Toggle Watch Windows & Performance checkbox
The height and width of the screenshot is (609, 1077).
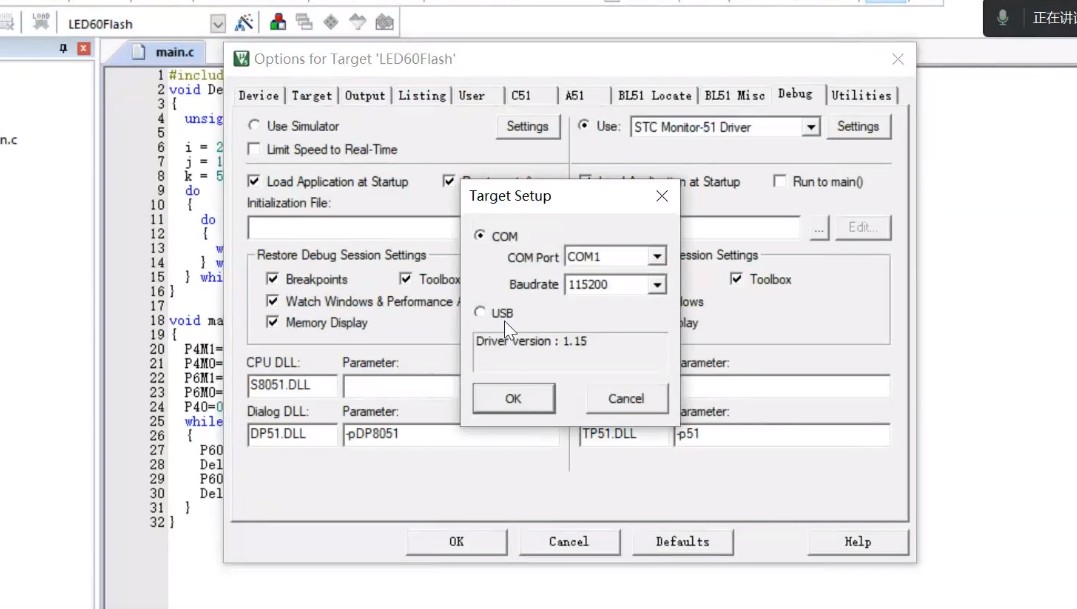(273, 301)
